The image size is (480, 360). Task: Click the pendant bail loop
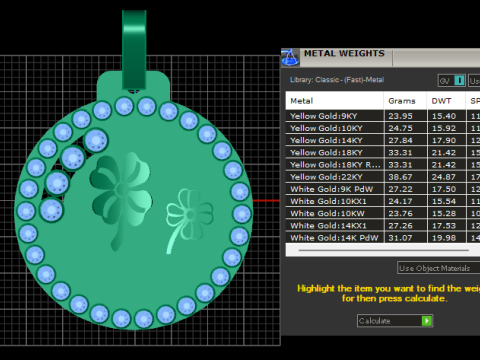click(x=134, y=50)
